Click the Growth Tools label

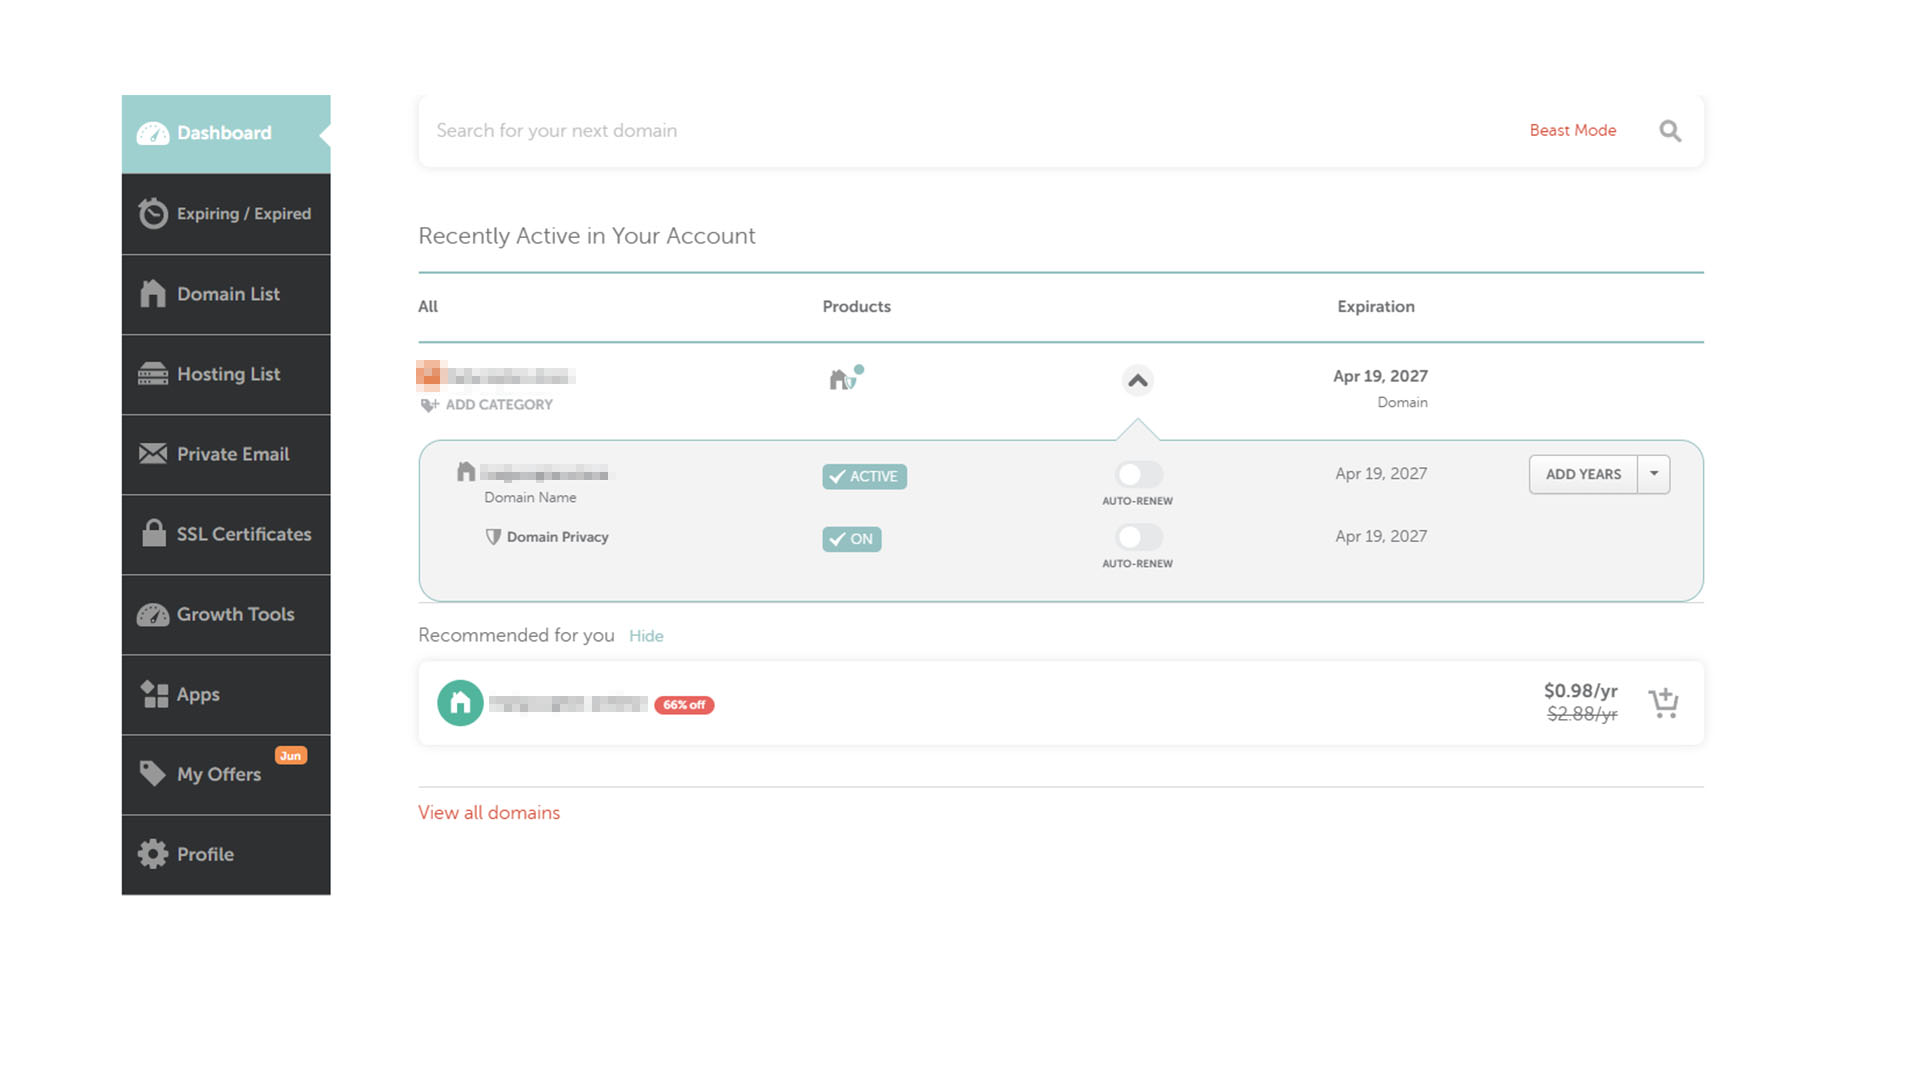point(236,614)
